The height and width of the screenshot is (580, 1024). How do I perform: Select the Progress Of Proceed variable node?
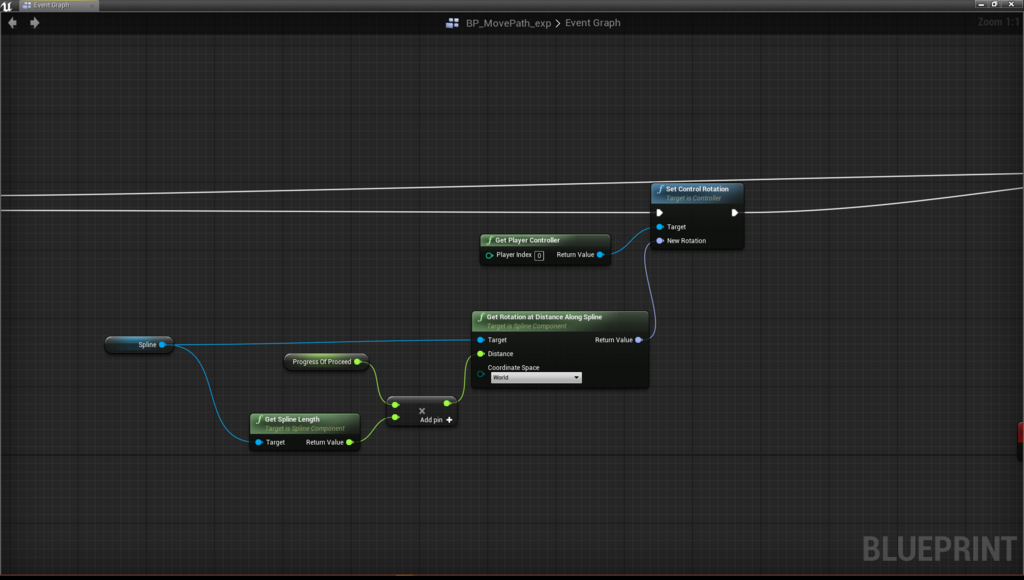(x=326, y=362)
